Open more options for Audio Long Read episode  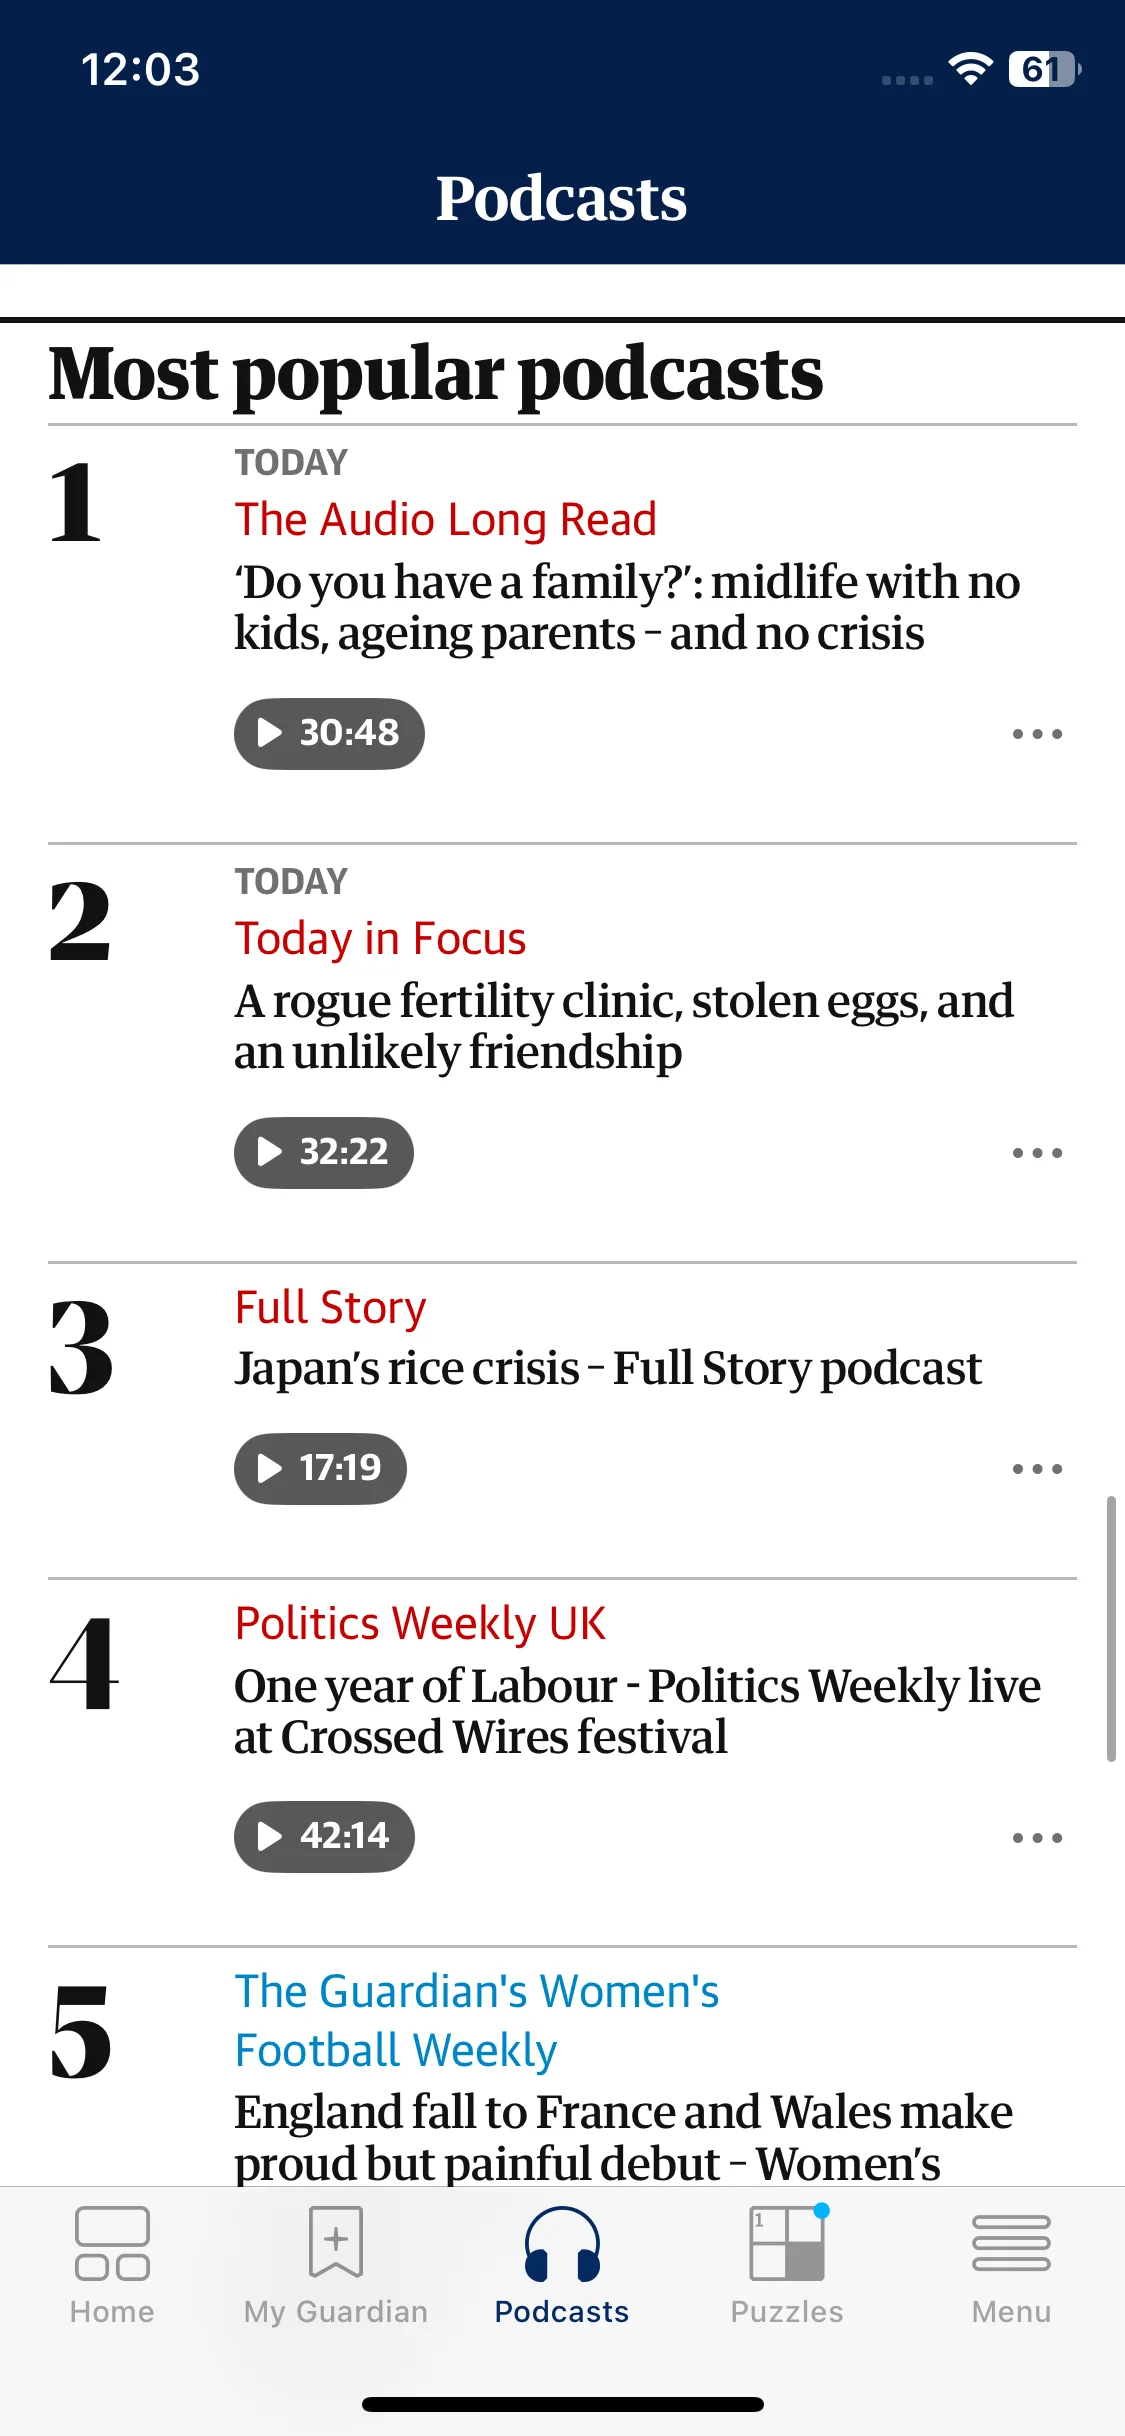coord(1037,734)
